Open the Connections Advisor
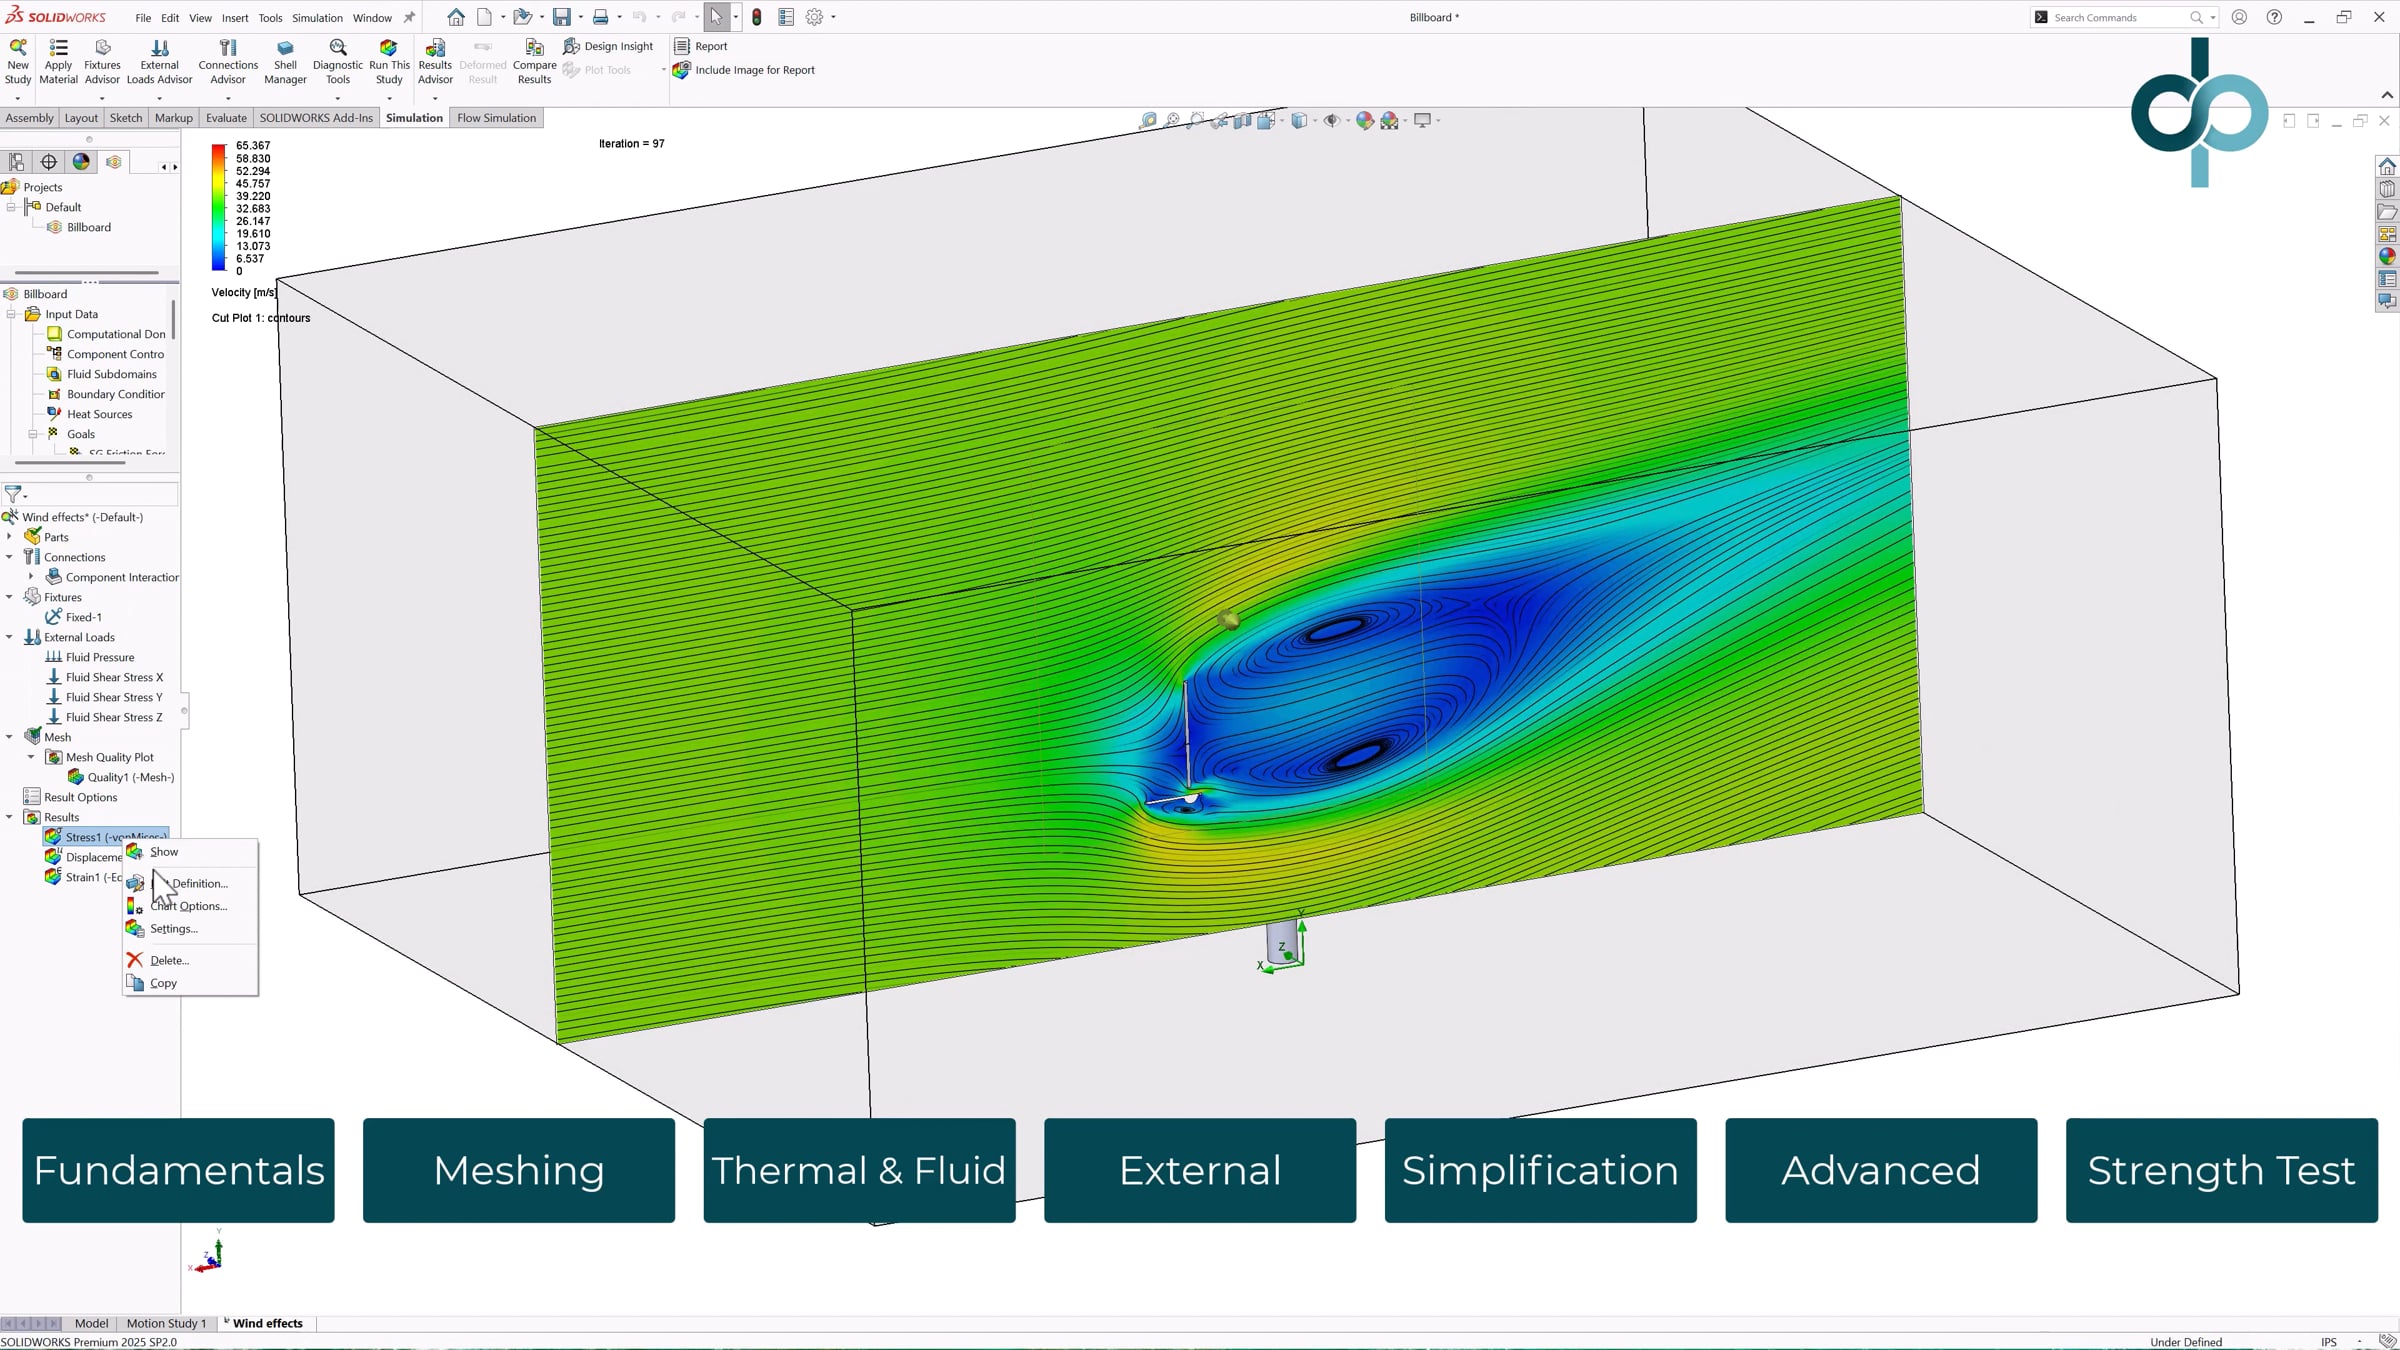 [x=228, y=62]
